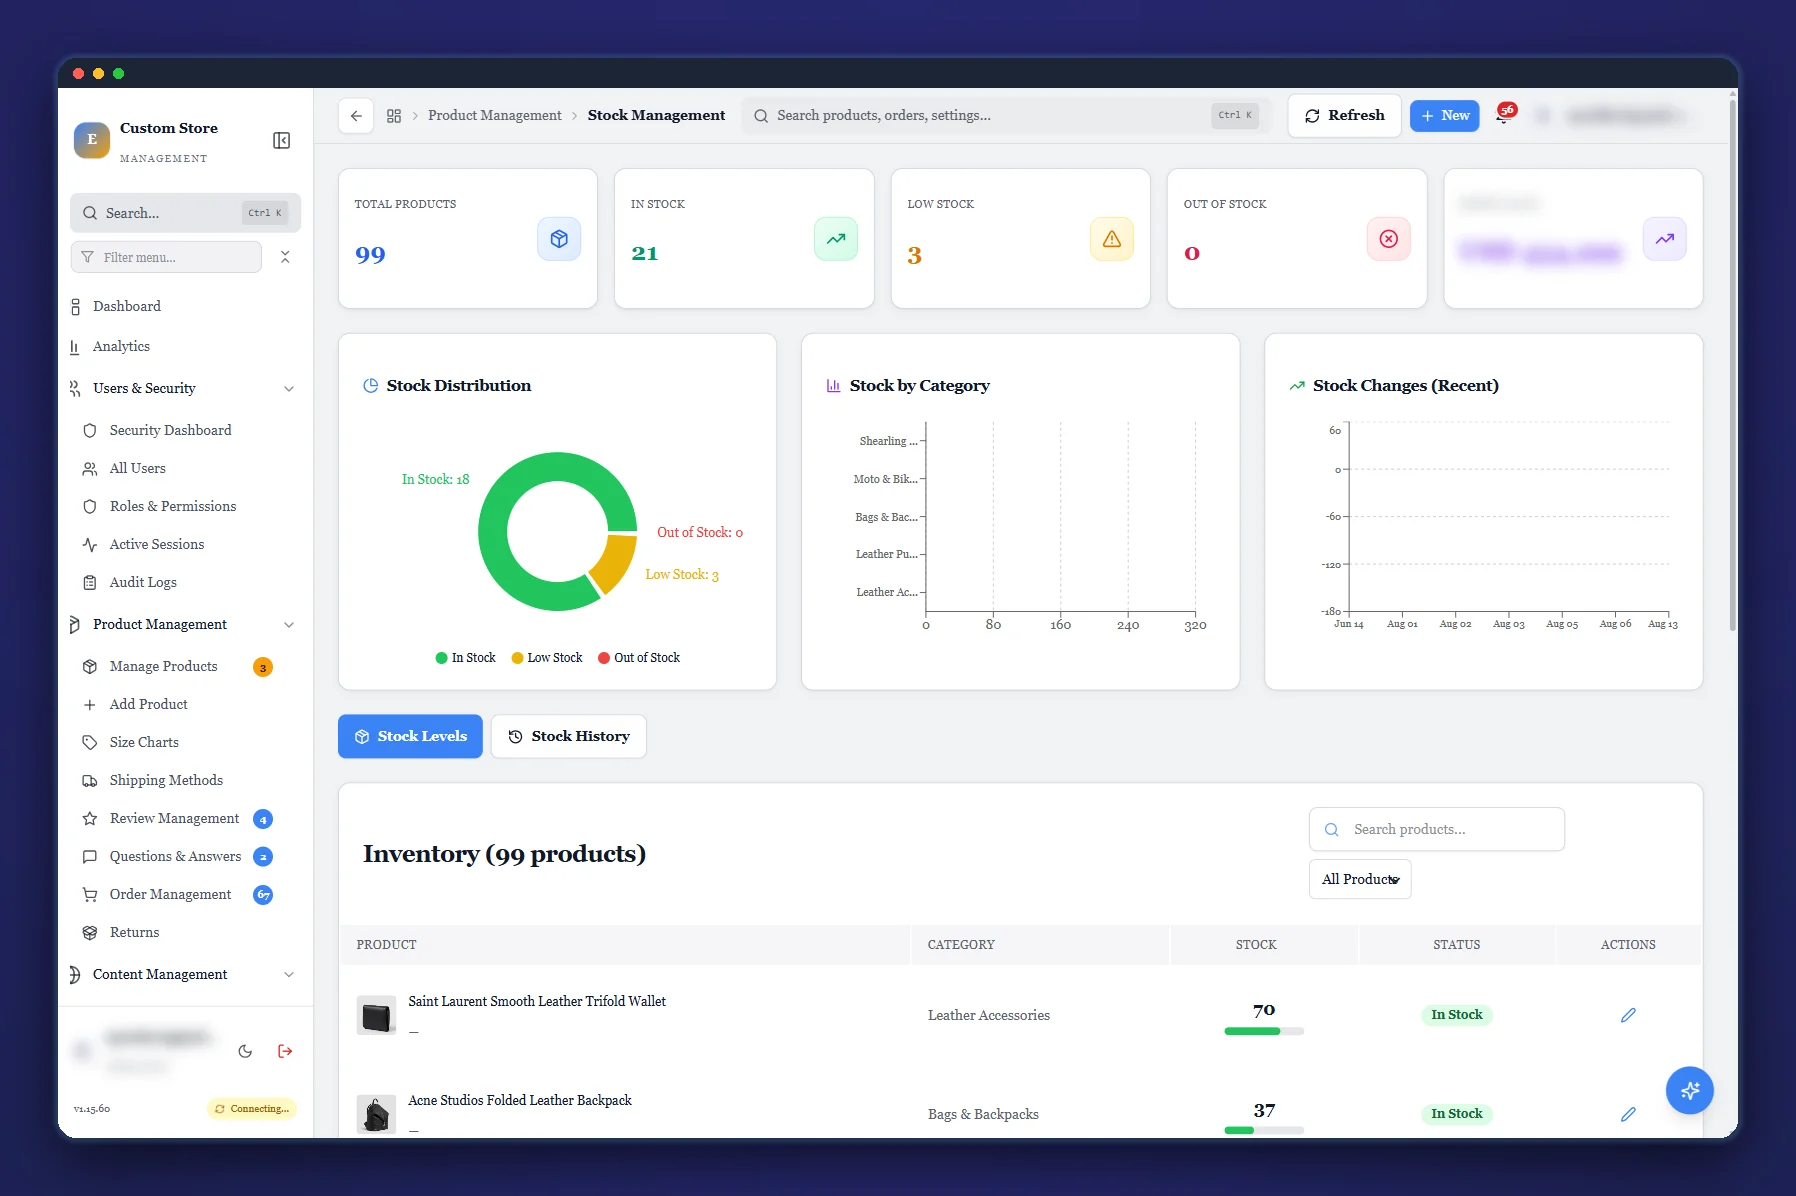Click the In Stock trend icon
The height and width of the screenshot is (1196, 1796).
pos(836,239)
